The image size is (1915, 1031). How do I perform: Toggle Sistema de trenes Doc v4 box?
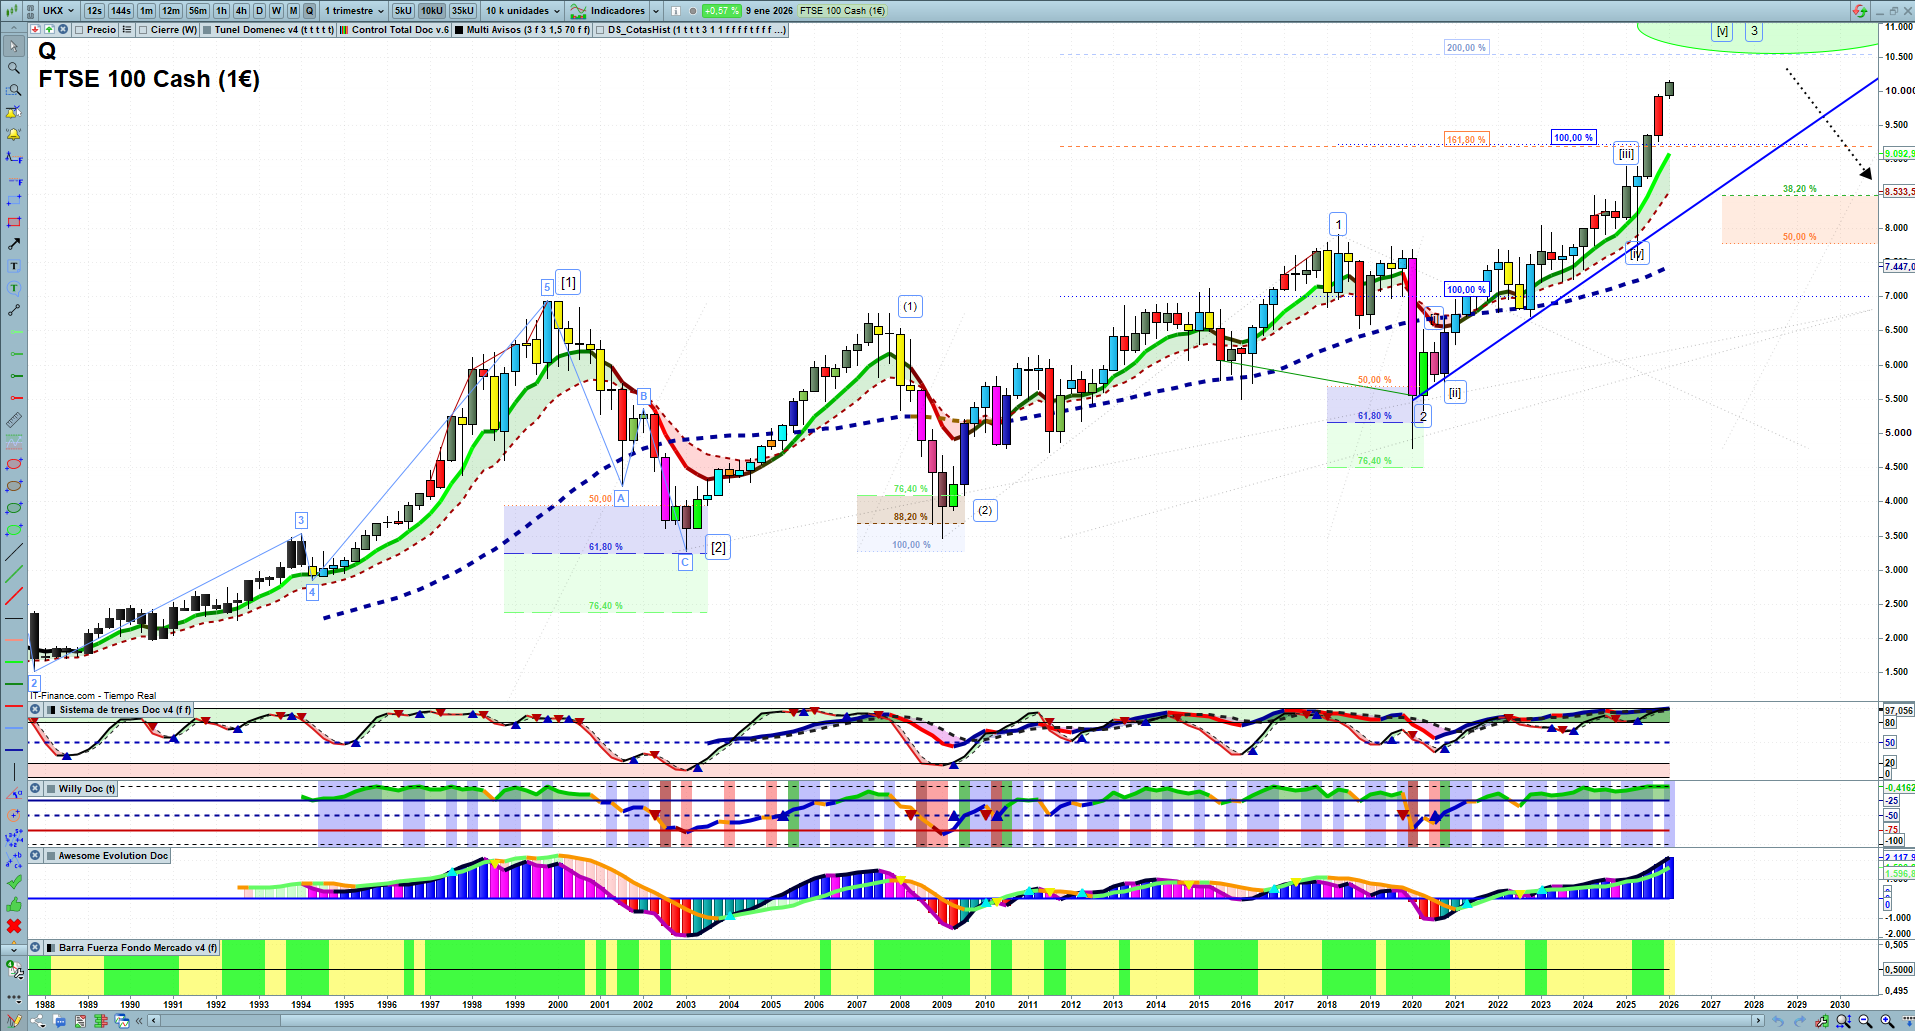(x=51, y=710)
